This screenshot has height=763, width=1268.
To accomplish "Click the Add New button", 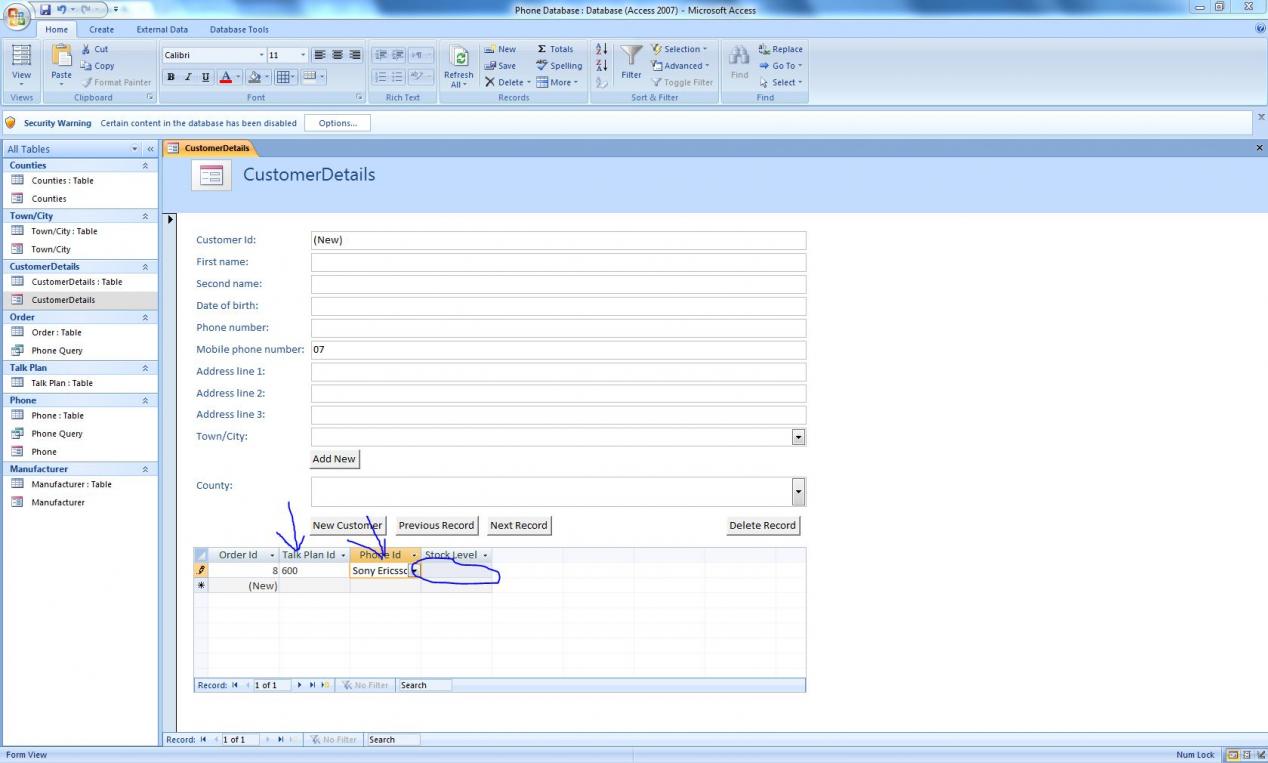I will tap(334, 459).
